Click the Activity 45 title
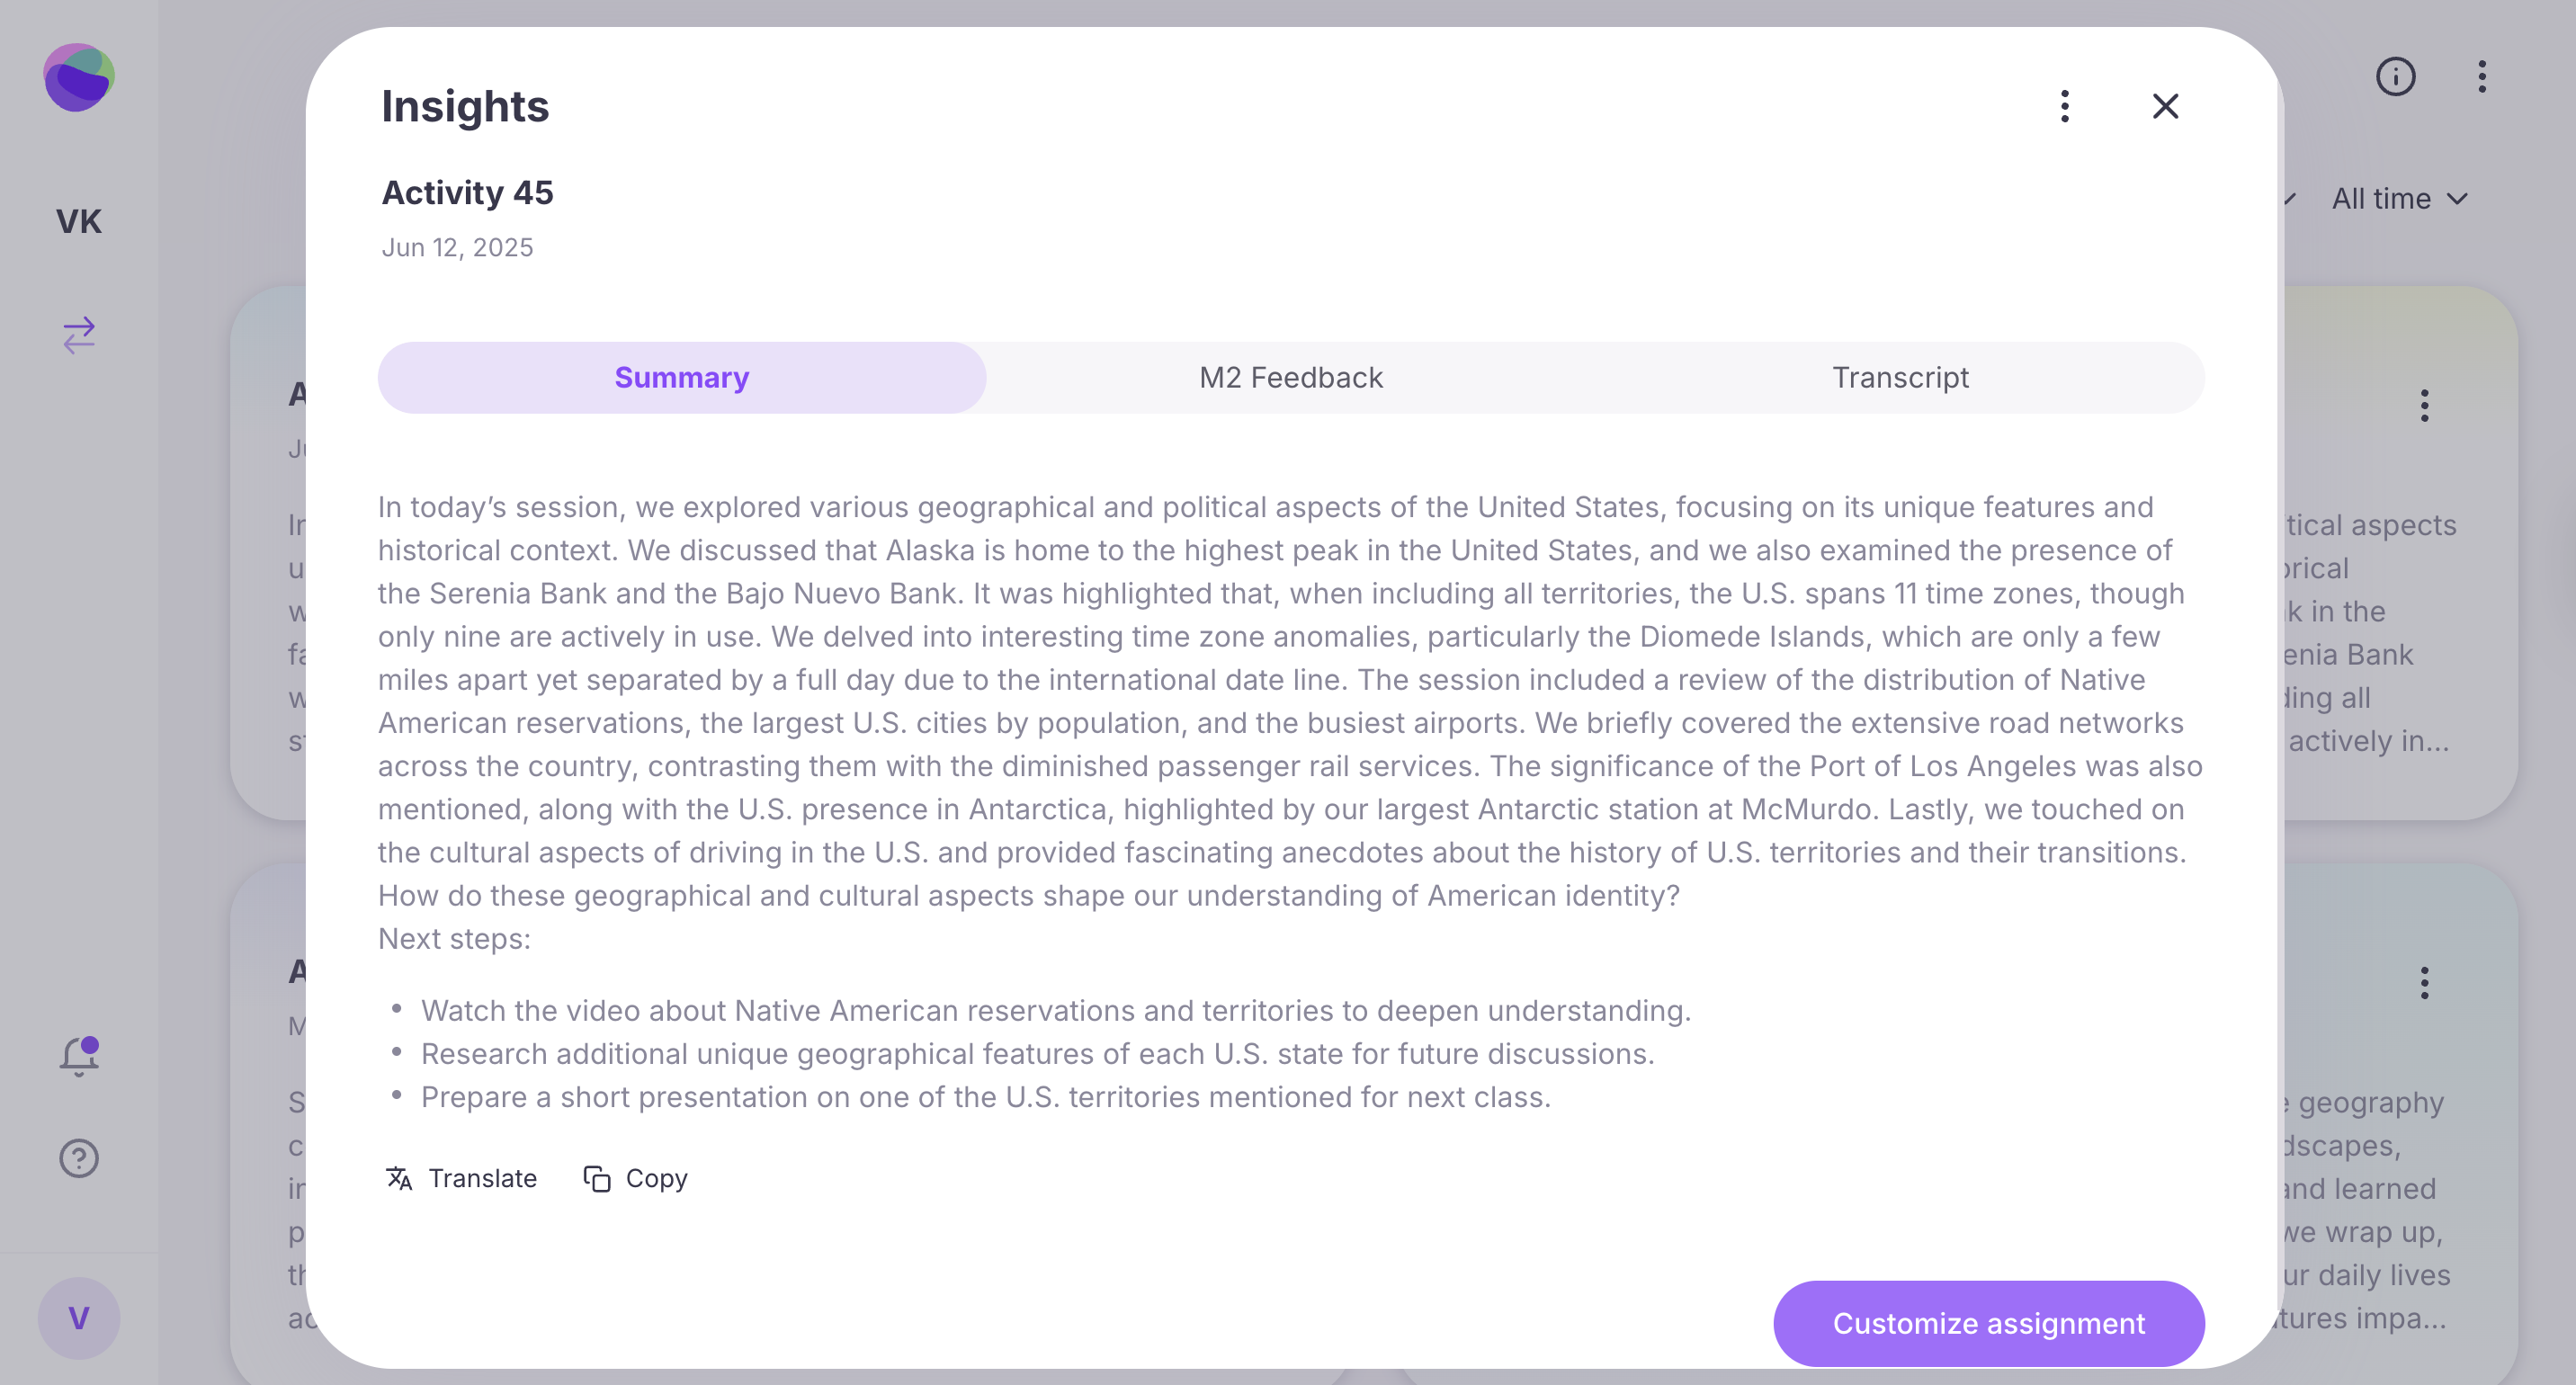Image resolution: width=2576 pixels, height=1385 pixels. pos(467,192)
